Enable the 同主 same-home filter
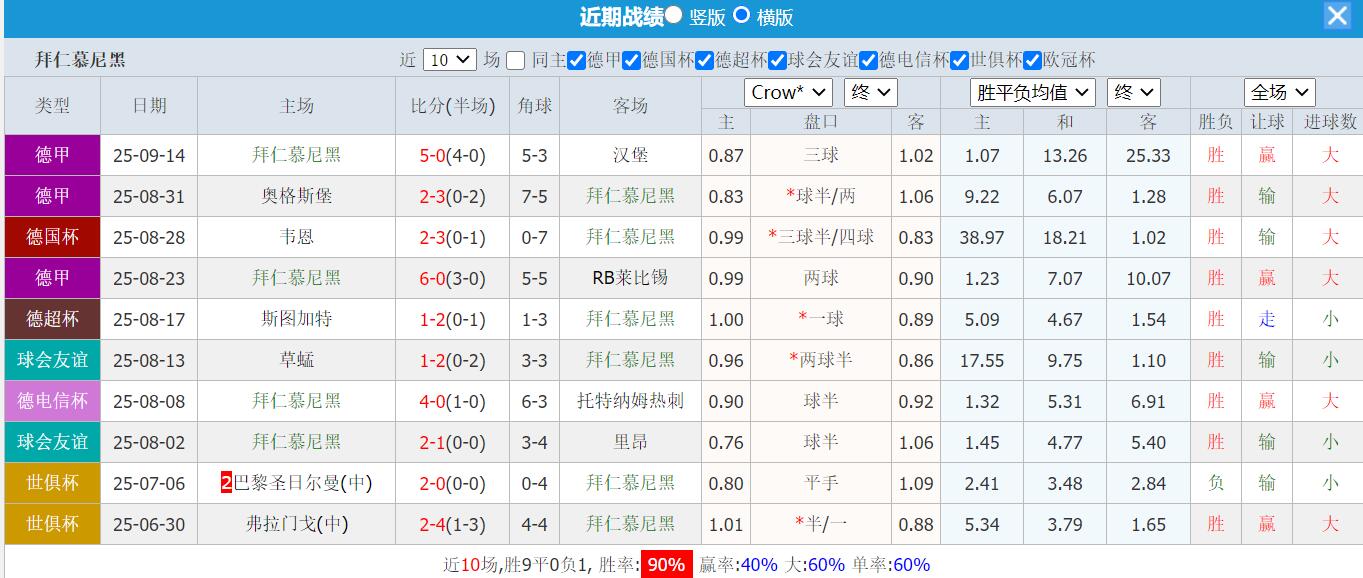 pos(515,60)
